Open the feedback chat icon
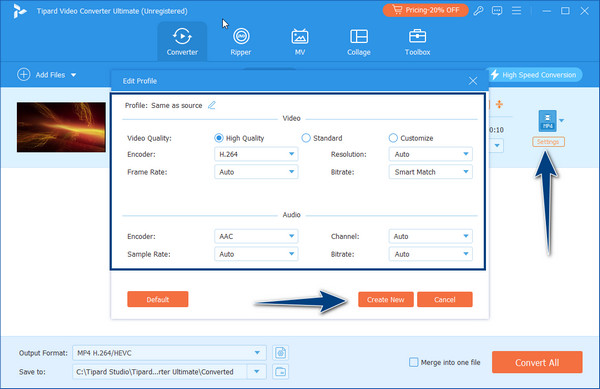600x389 pixels. 497,11
